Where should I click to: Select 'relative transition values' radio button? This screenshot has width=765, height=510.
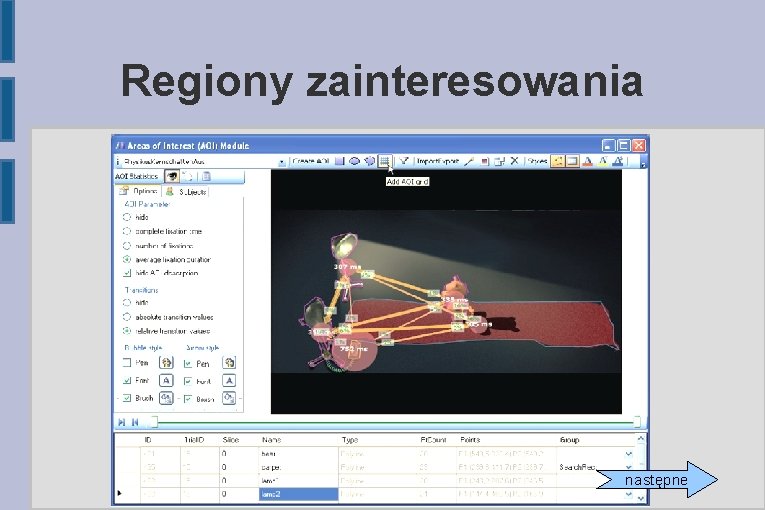127,330
